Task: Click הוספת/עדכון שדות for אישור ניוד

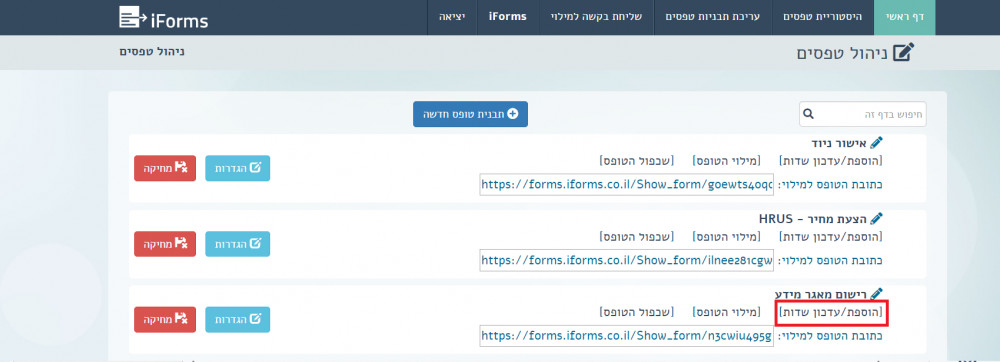Action: [x=831, y=161]
